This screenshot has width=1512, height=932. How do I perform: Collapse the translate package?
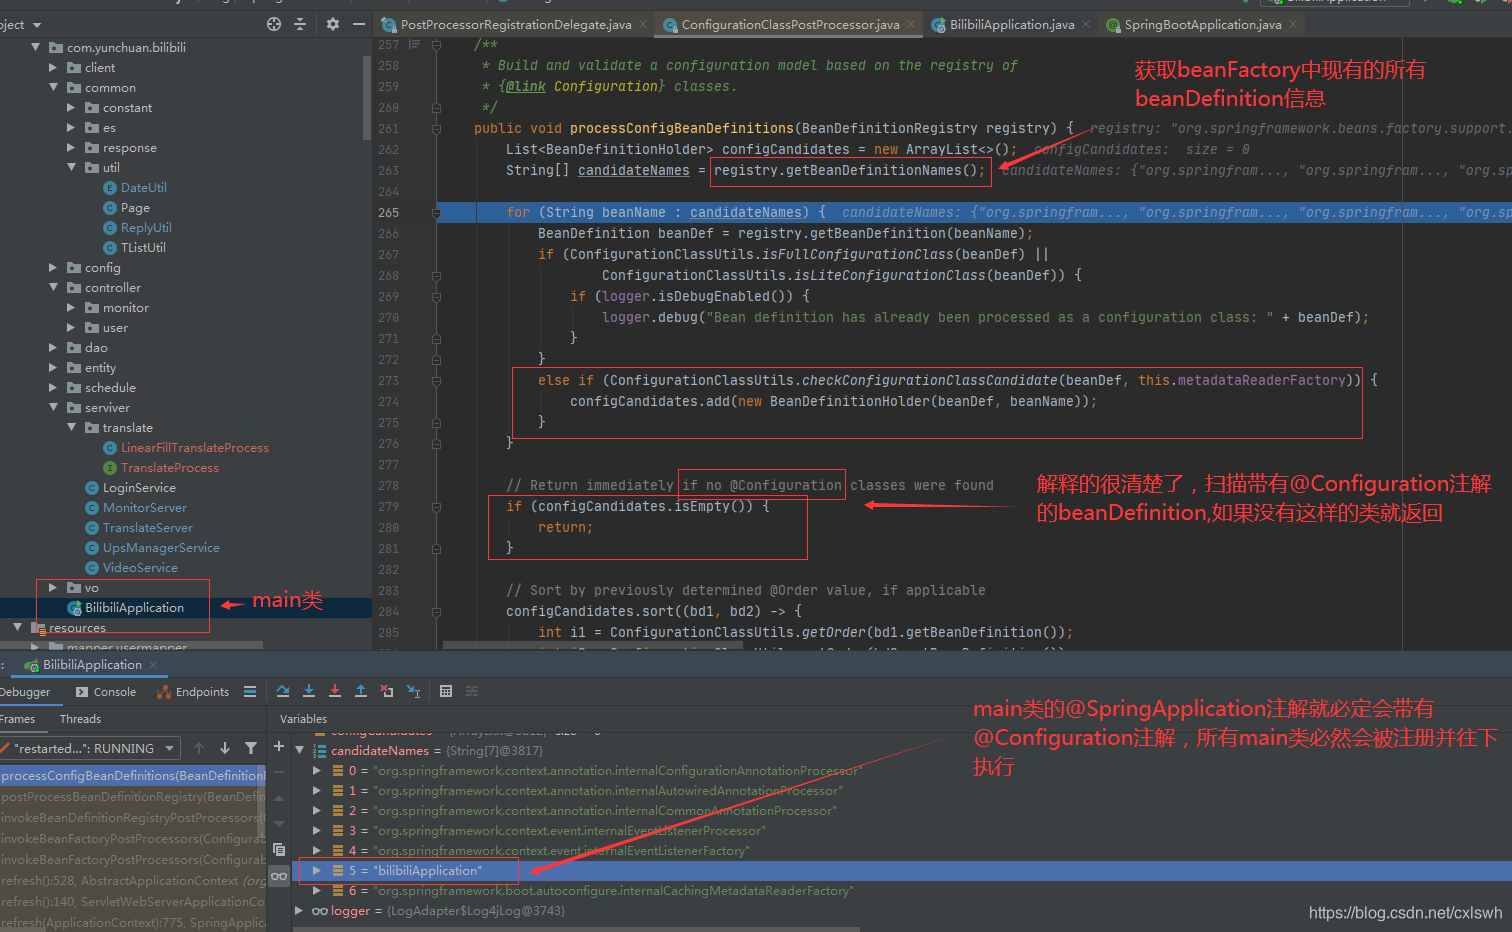(x=72, y=428)
